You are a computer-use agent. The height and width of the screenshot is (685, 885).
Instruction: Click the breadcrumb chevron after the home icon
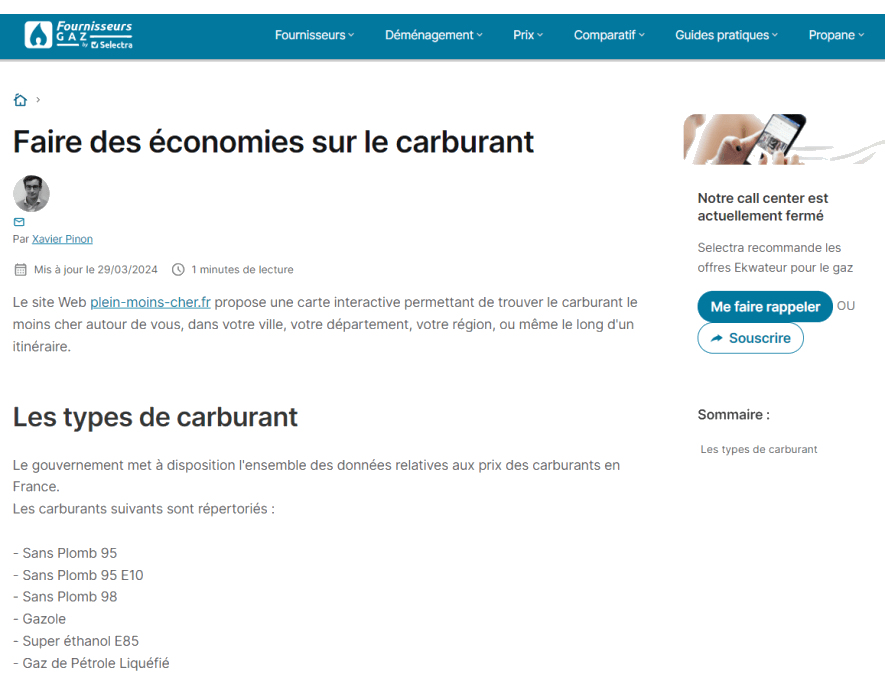(38, 100)
